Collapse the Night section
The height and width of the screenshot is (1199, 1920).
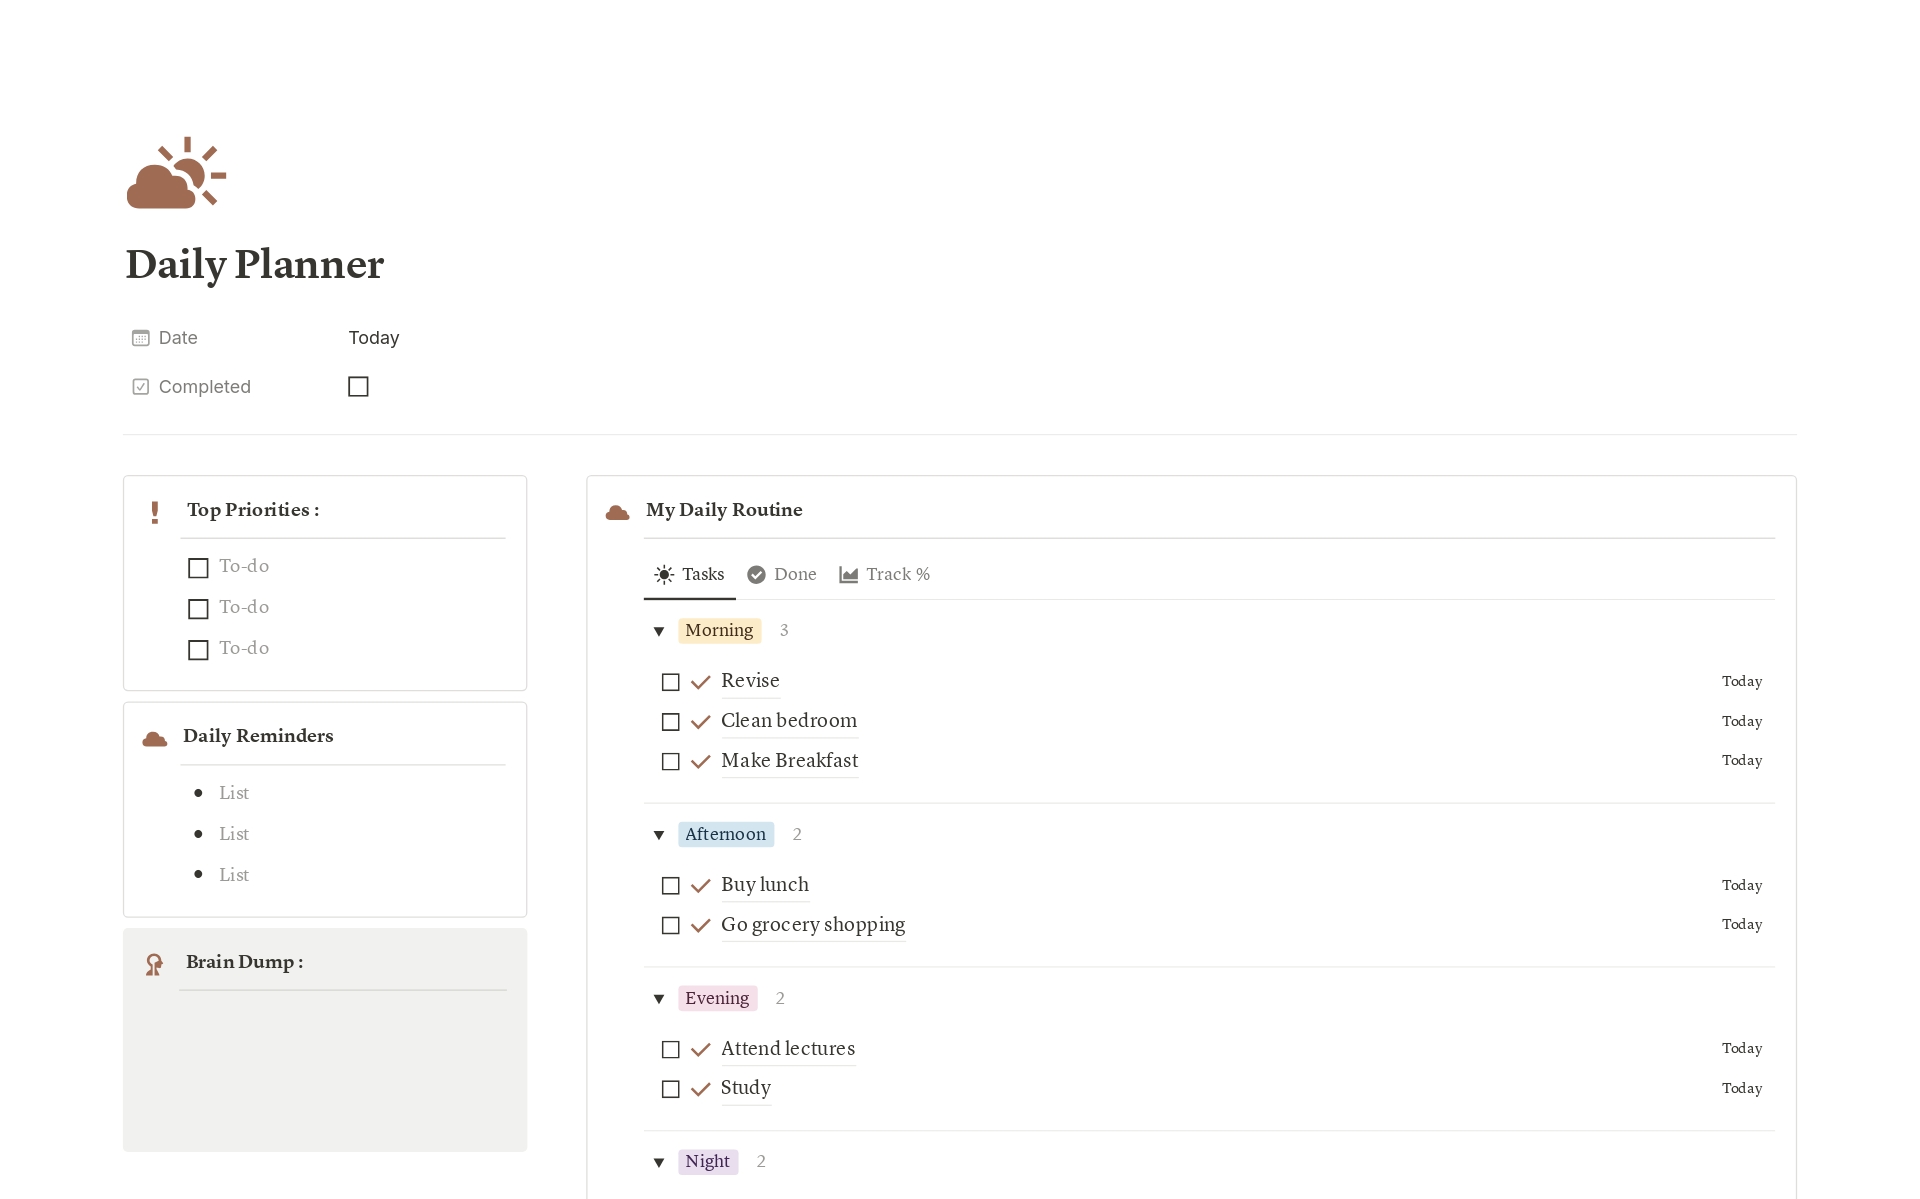coord(658,1162)
